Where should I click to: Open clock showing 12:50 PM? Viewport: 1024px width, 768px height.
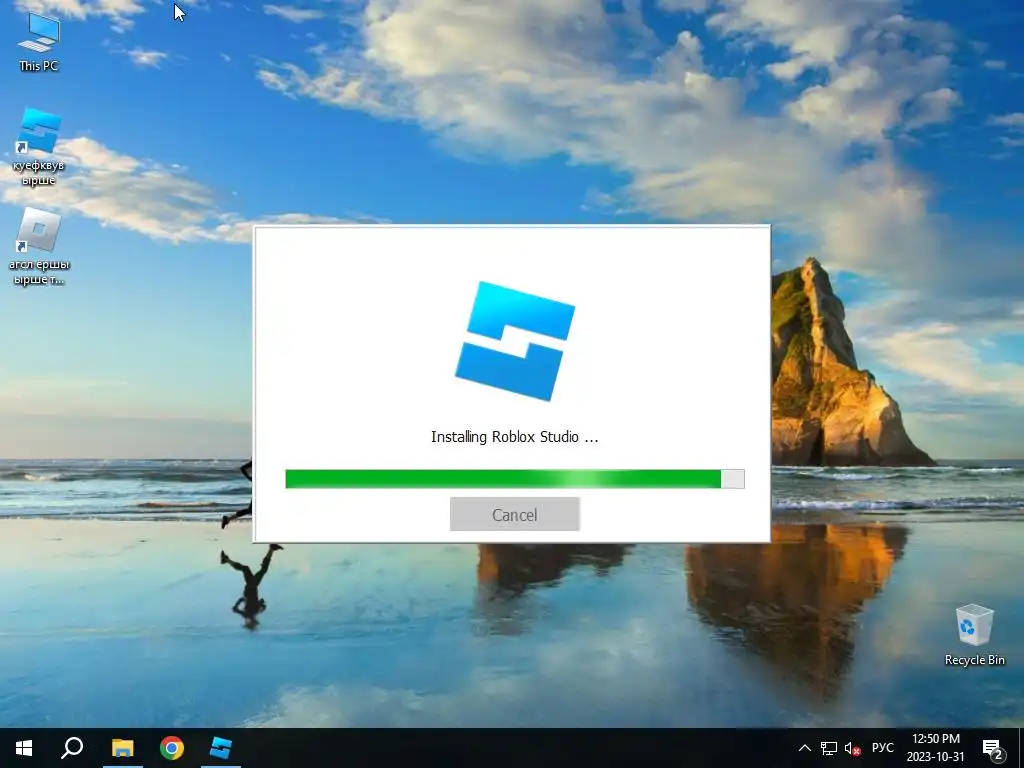pos(935,748)
